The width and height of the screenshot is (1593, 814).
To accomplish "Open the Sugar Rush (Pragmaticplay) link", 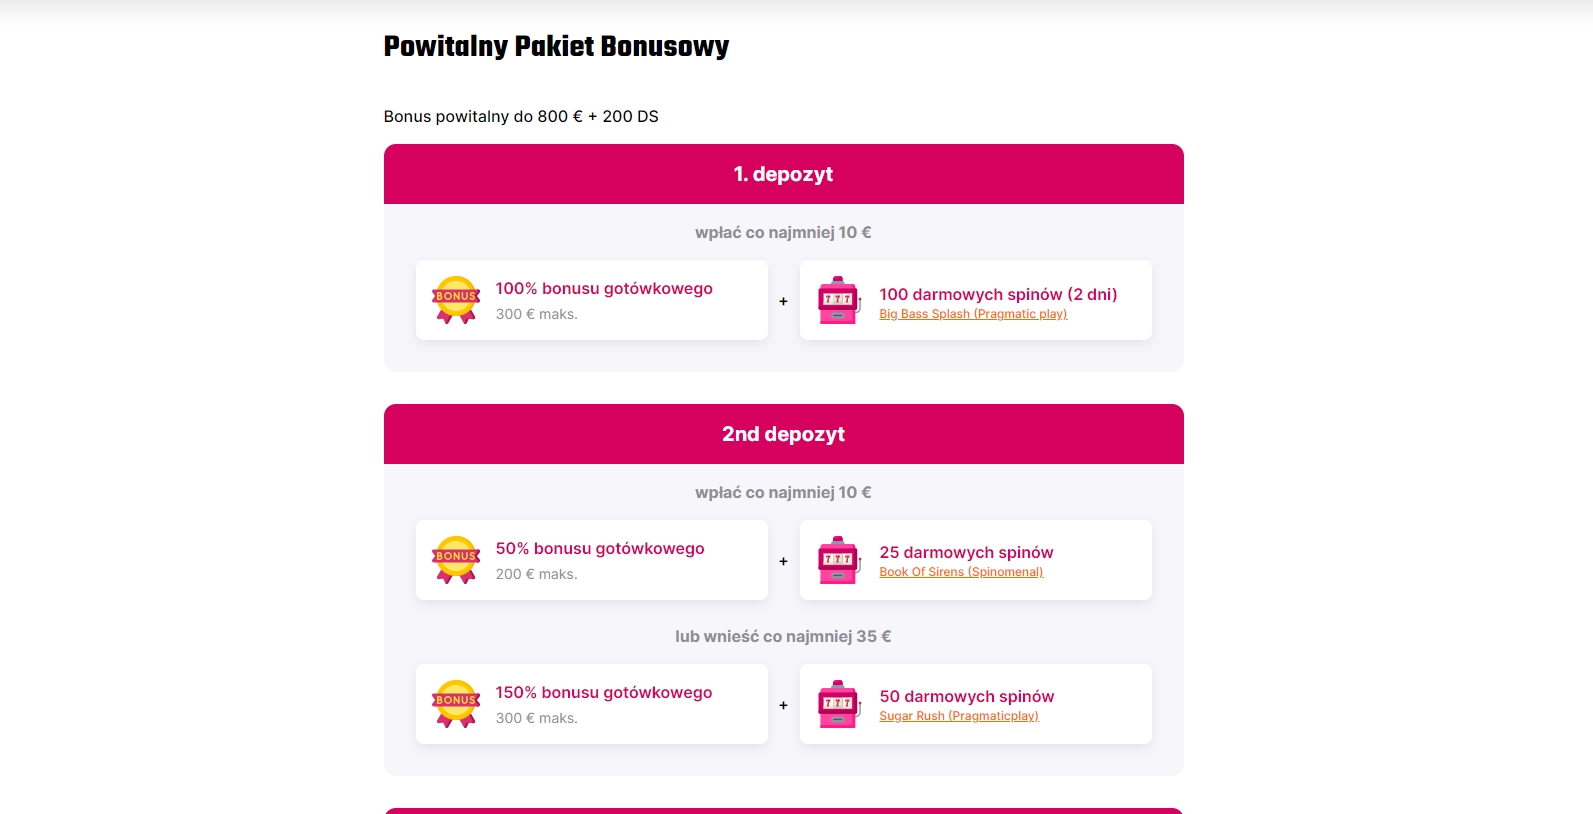I will (x=959, y=716).
